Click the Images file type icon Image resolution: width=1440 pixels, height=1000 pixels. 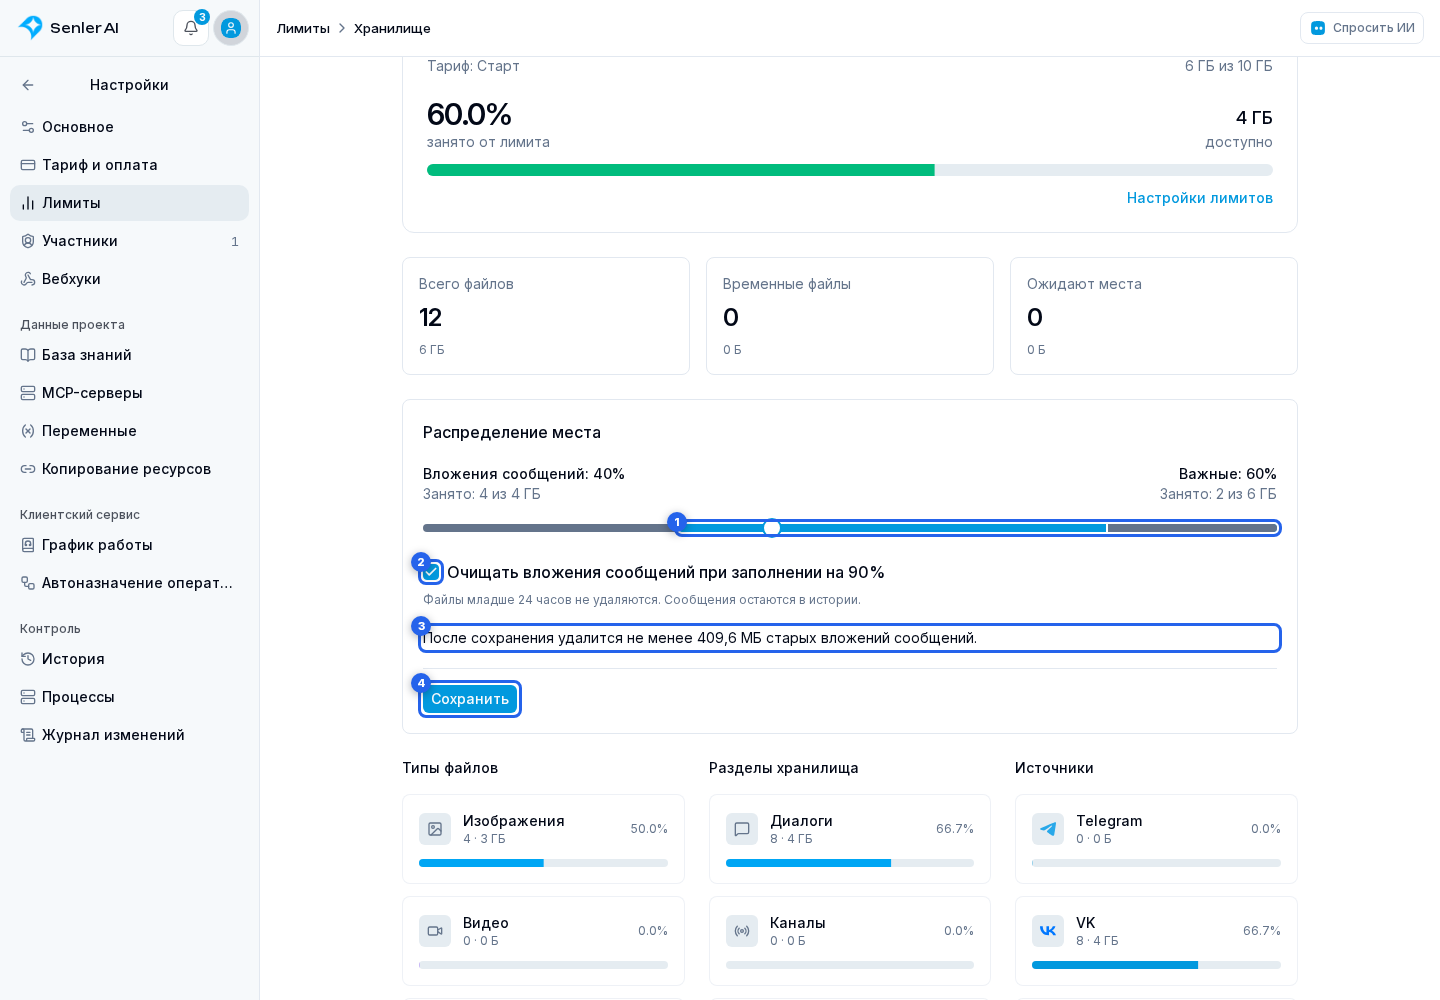(435, 829)
